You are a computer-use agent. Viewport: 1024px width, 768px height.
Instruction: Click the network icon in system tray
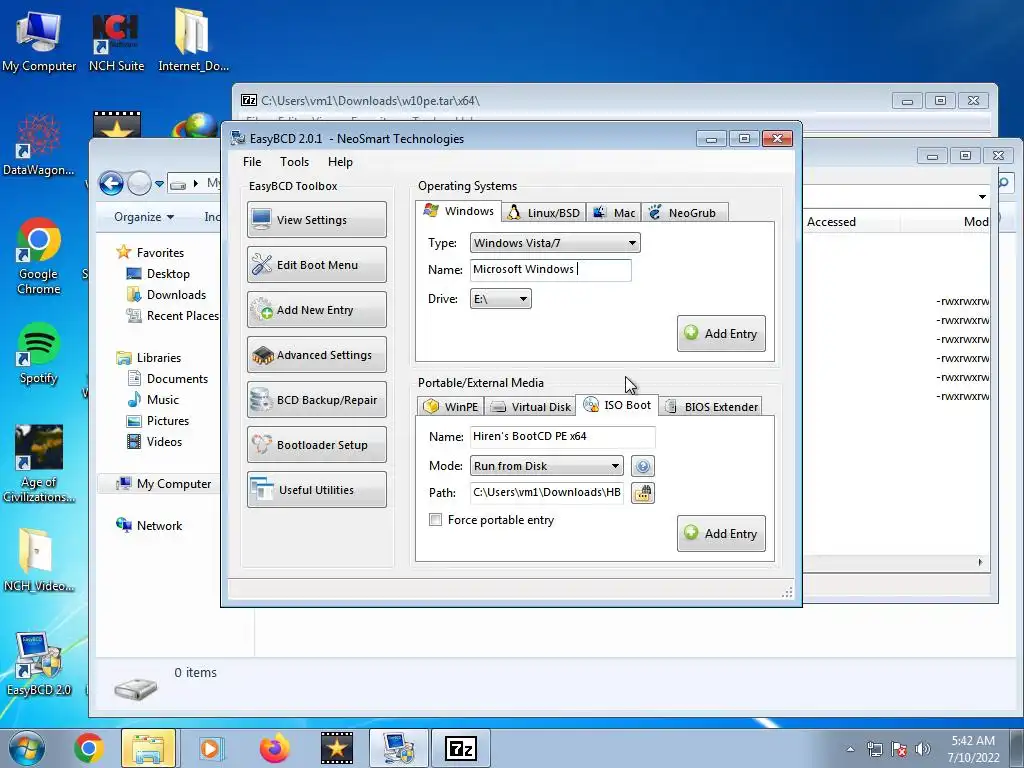[874, 749]
